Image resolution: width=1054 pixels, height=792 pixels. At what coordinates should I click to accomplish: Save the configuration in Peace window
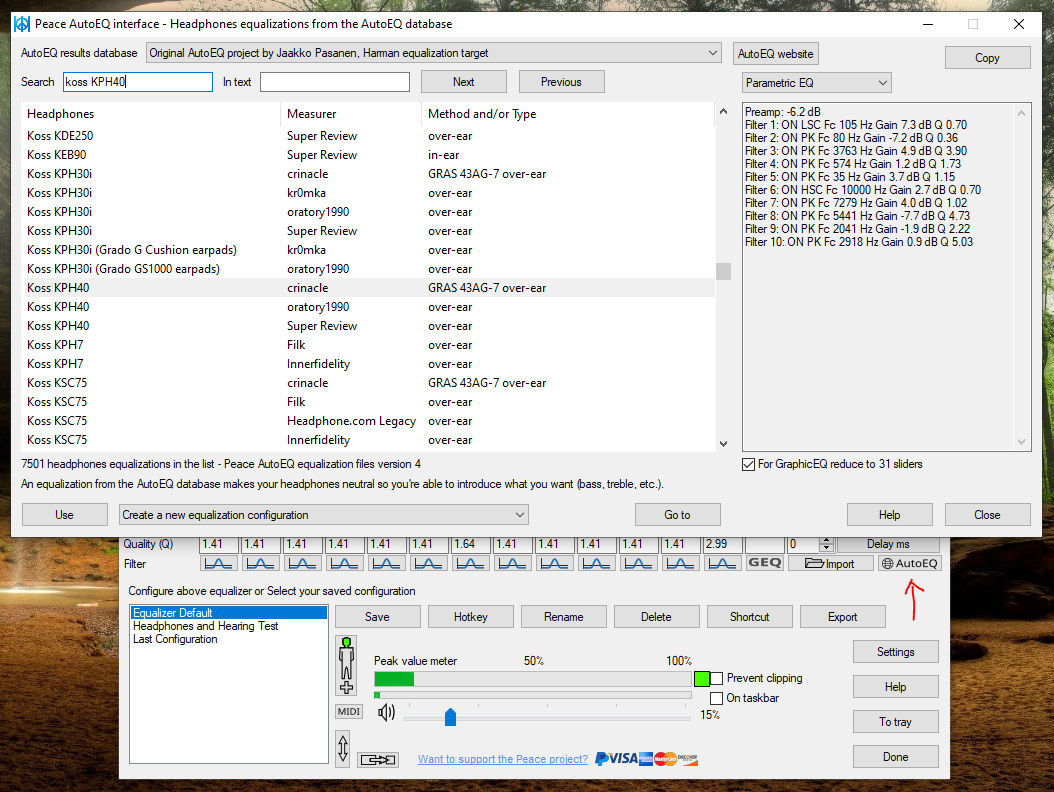tap(377, 617)
